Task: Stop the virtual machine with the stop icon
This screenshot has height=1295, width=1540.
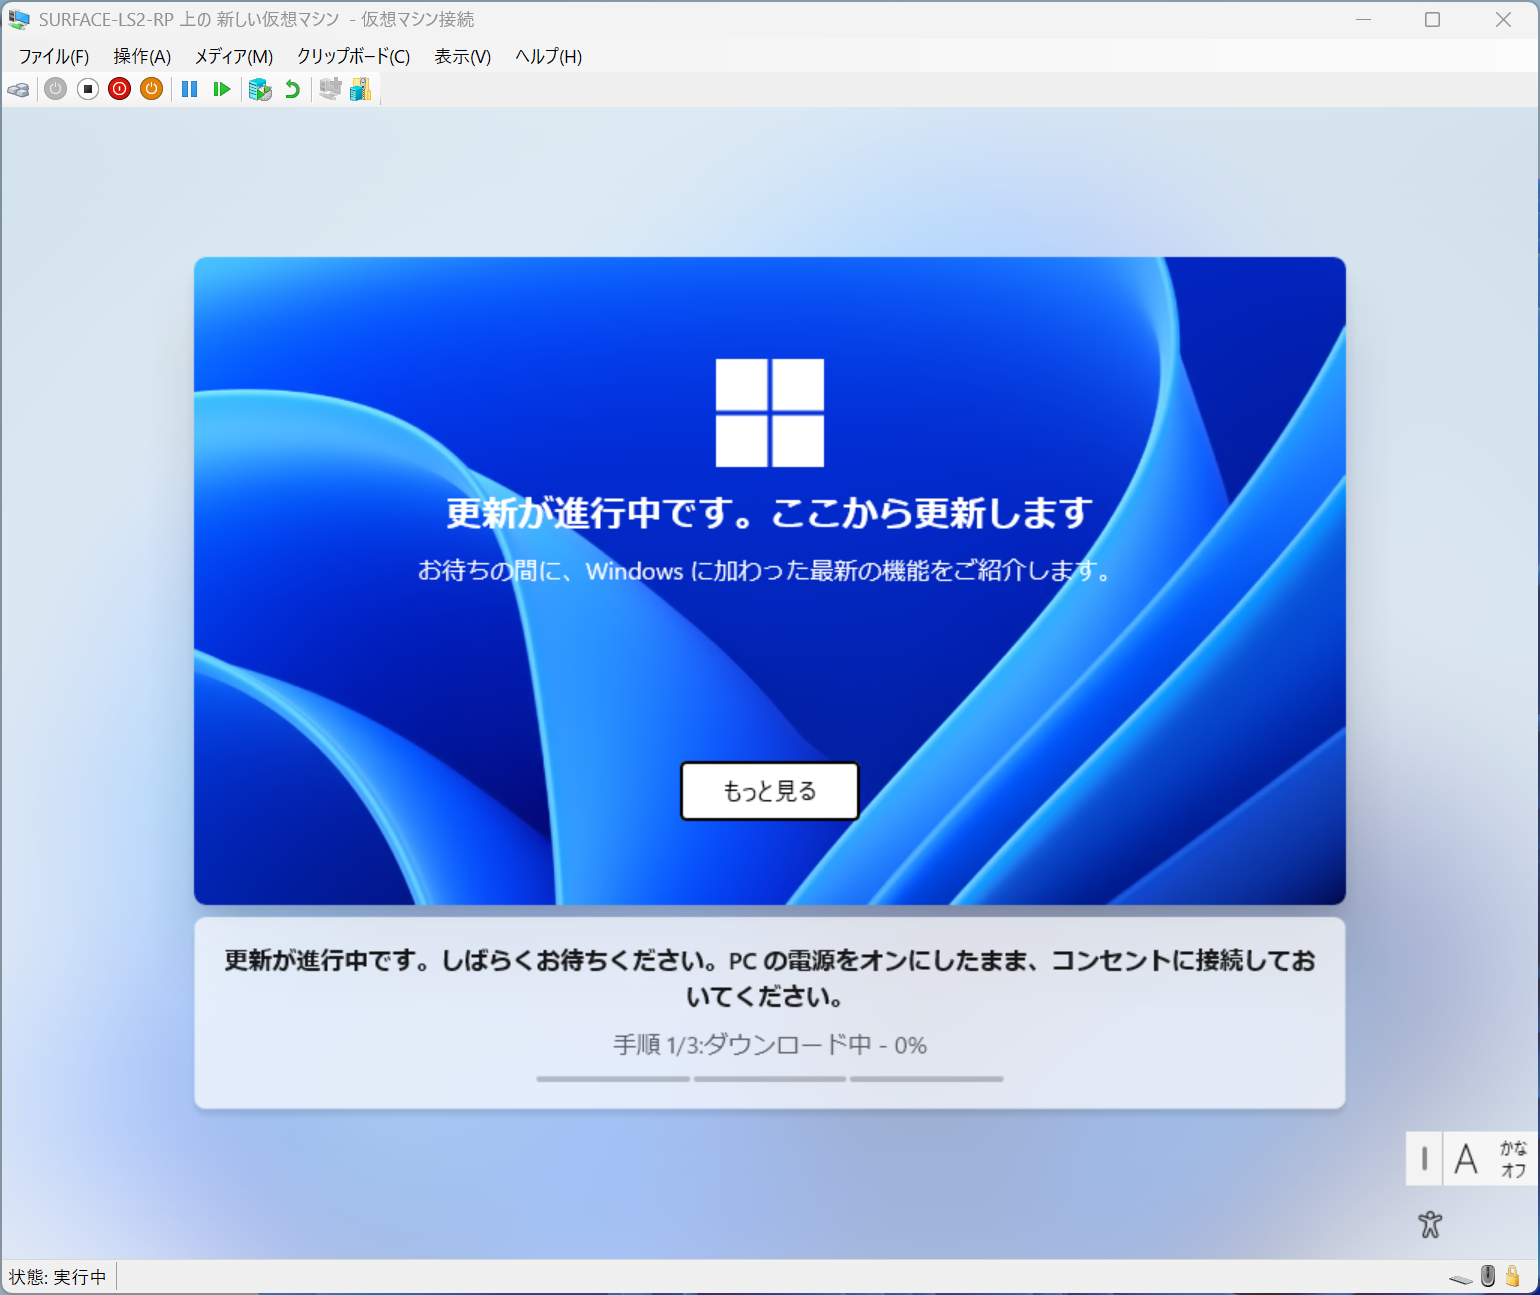Action: 86,89
